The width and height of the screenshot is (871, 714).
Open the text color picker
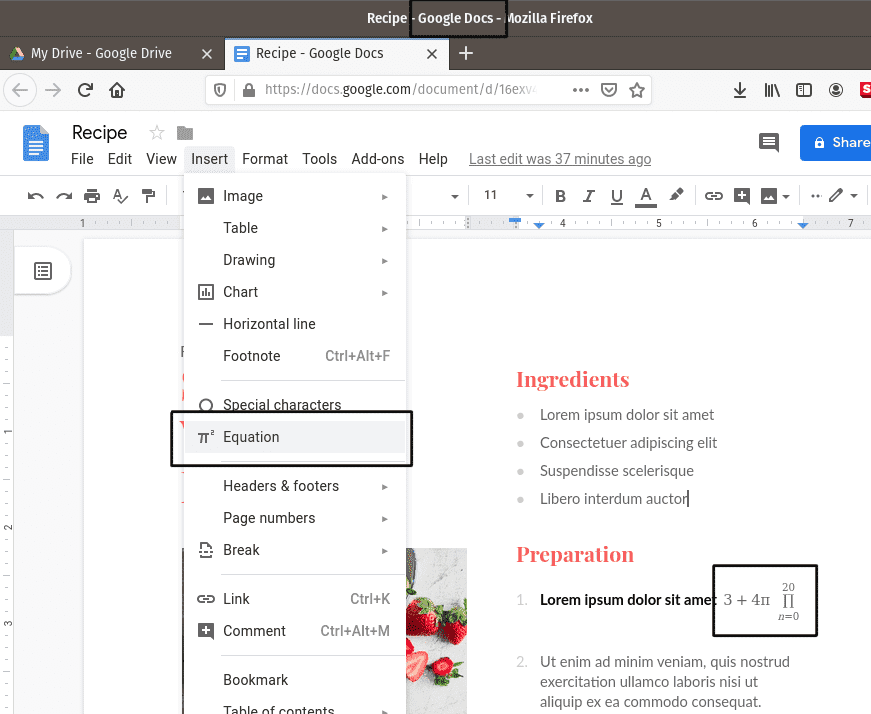click(x=646, y=196)
